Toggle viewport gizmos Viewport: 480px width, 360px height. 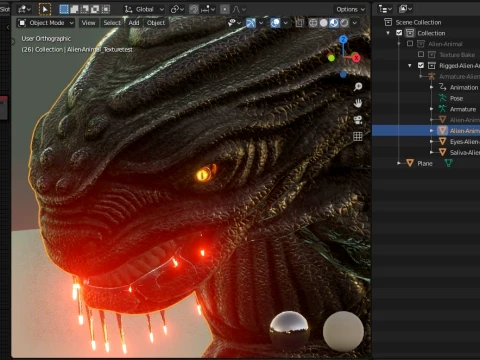point(251,23)
